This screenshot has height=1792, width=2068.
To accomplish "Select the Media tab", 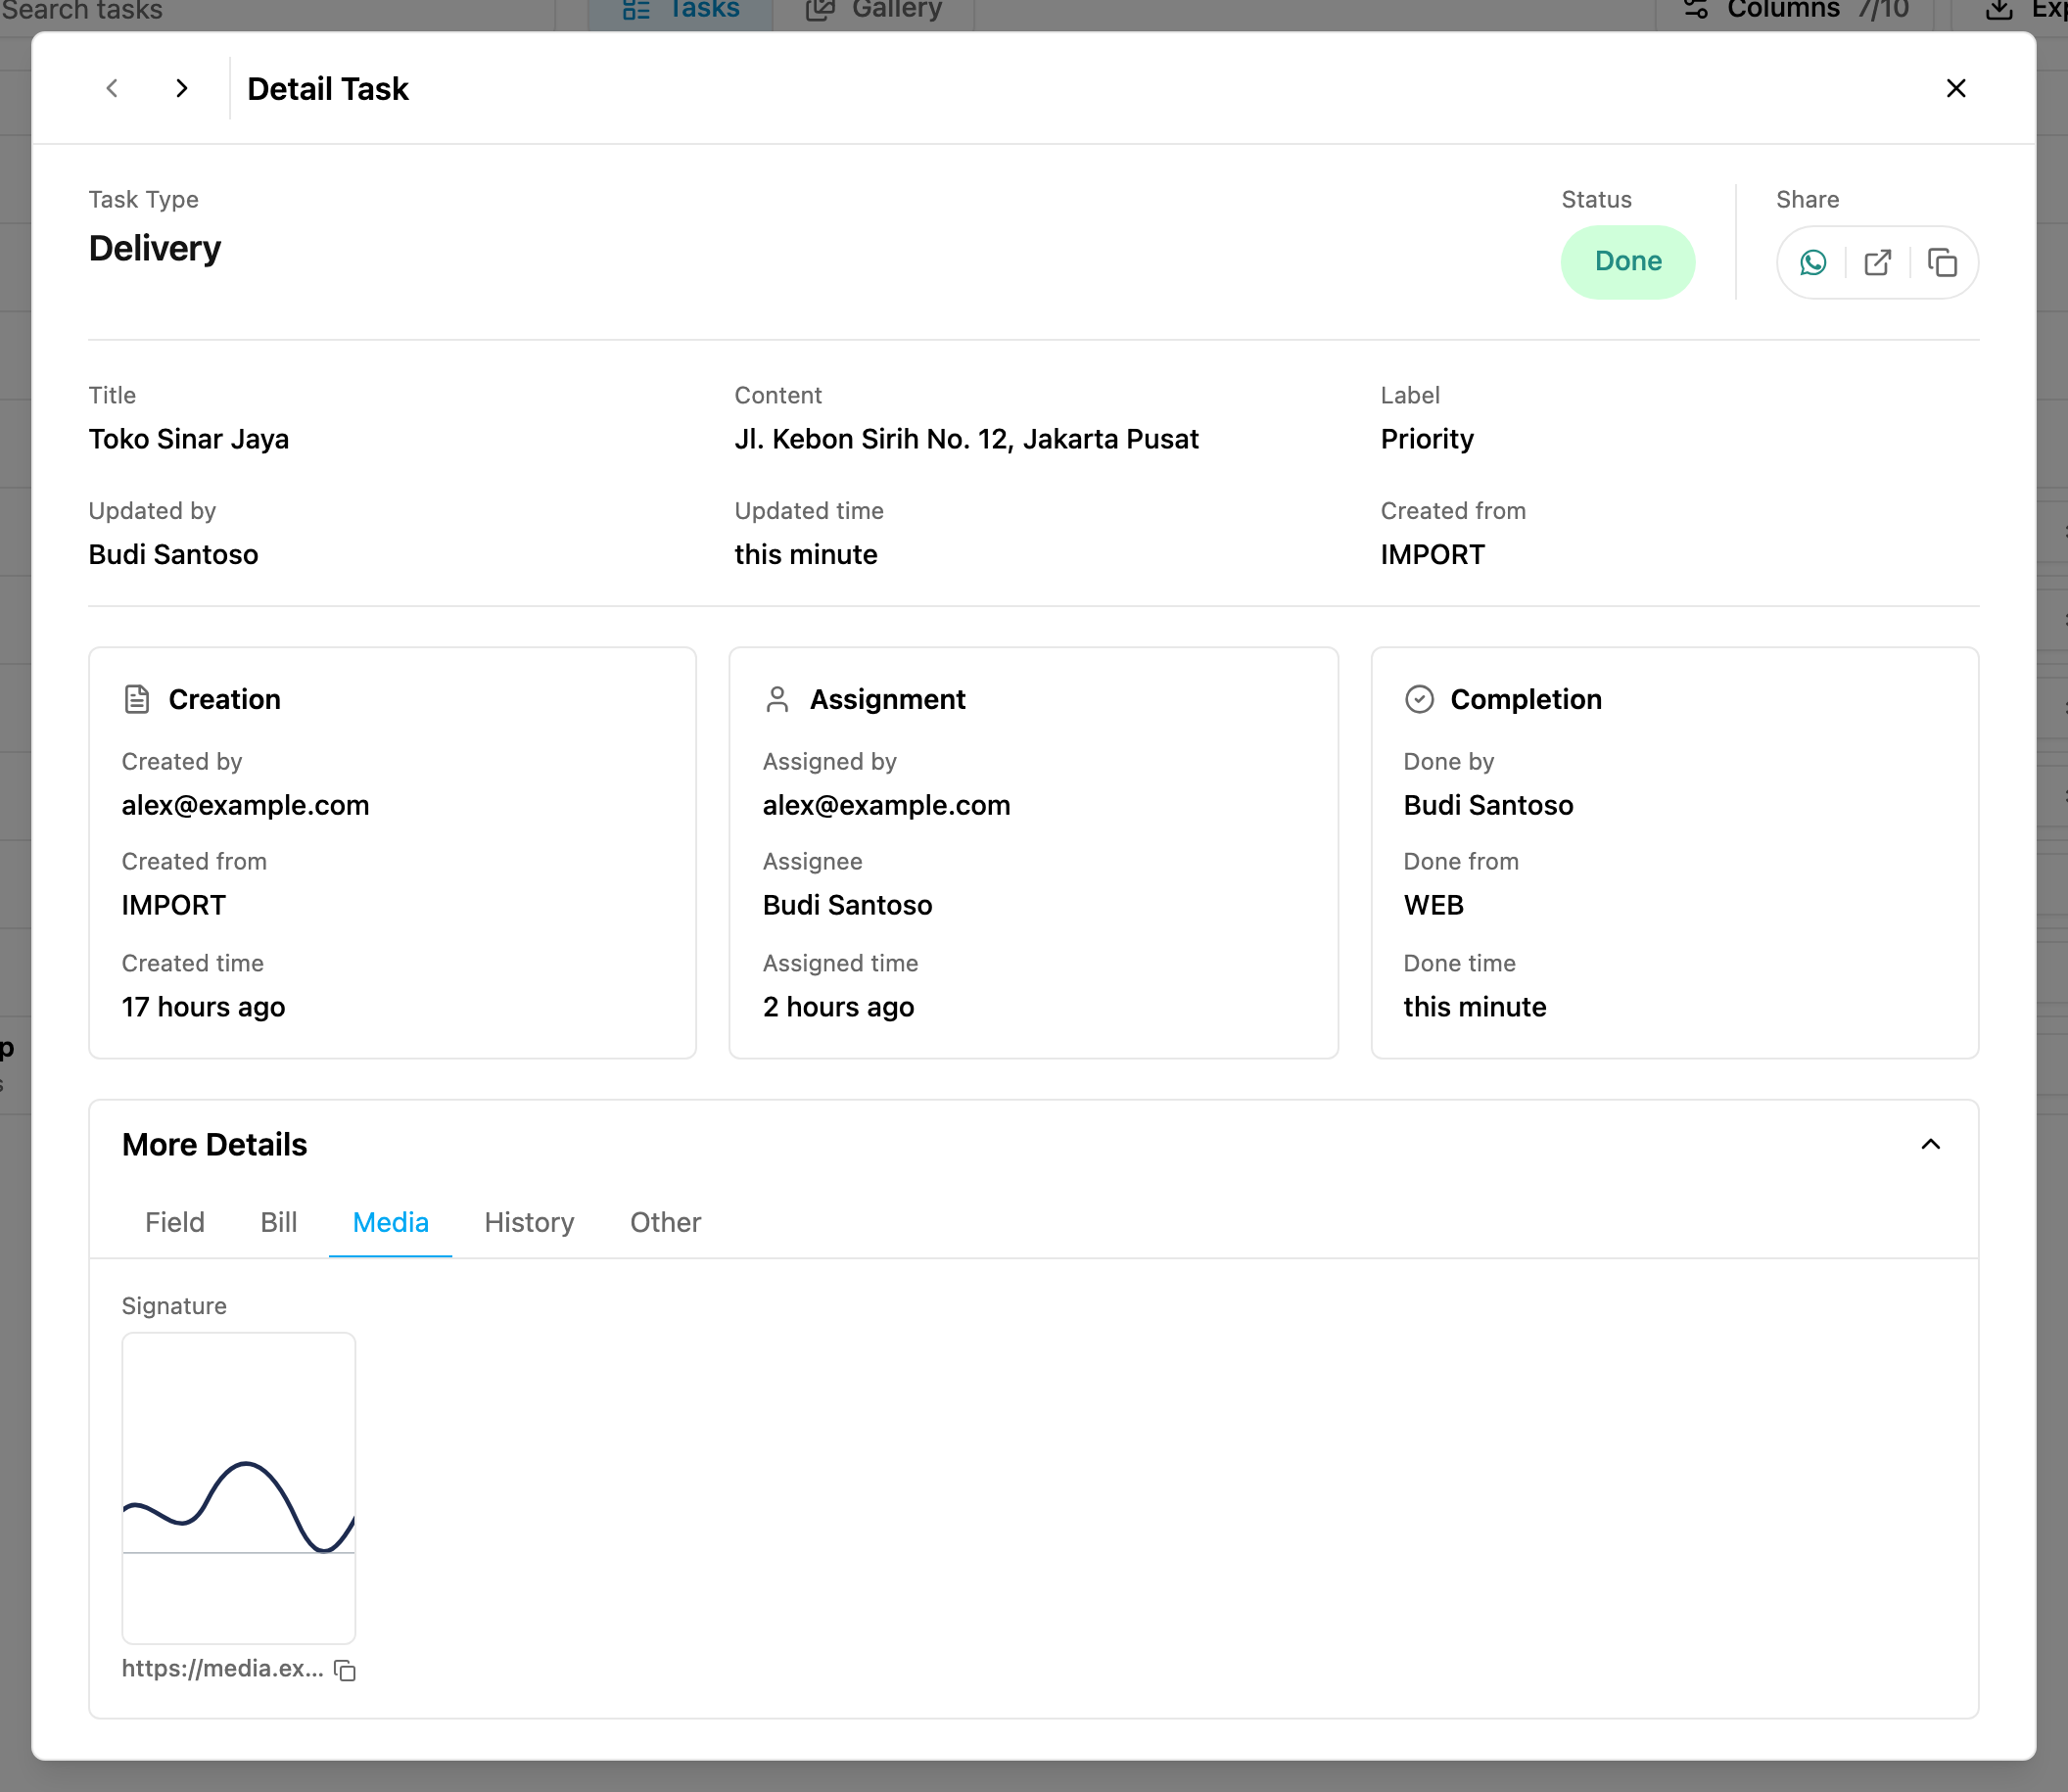I will pyautogui.click(x=391, y=1222).
